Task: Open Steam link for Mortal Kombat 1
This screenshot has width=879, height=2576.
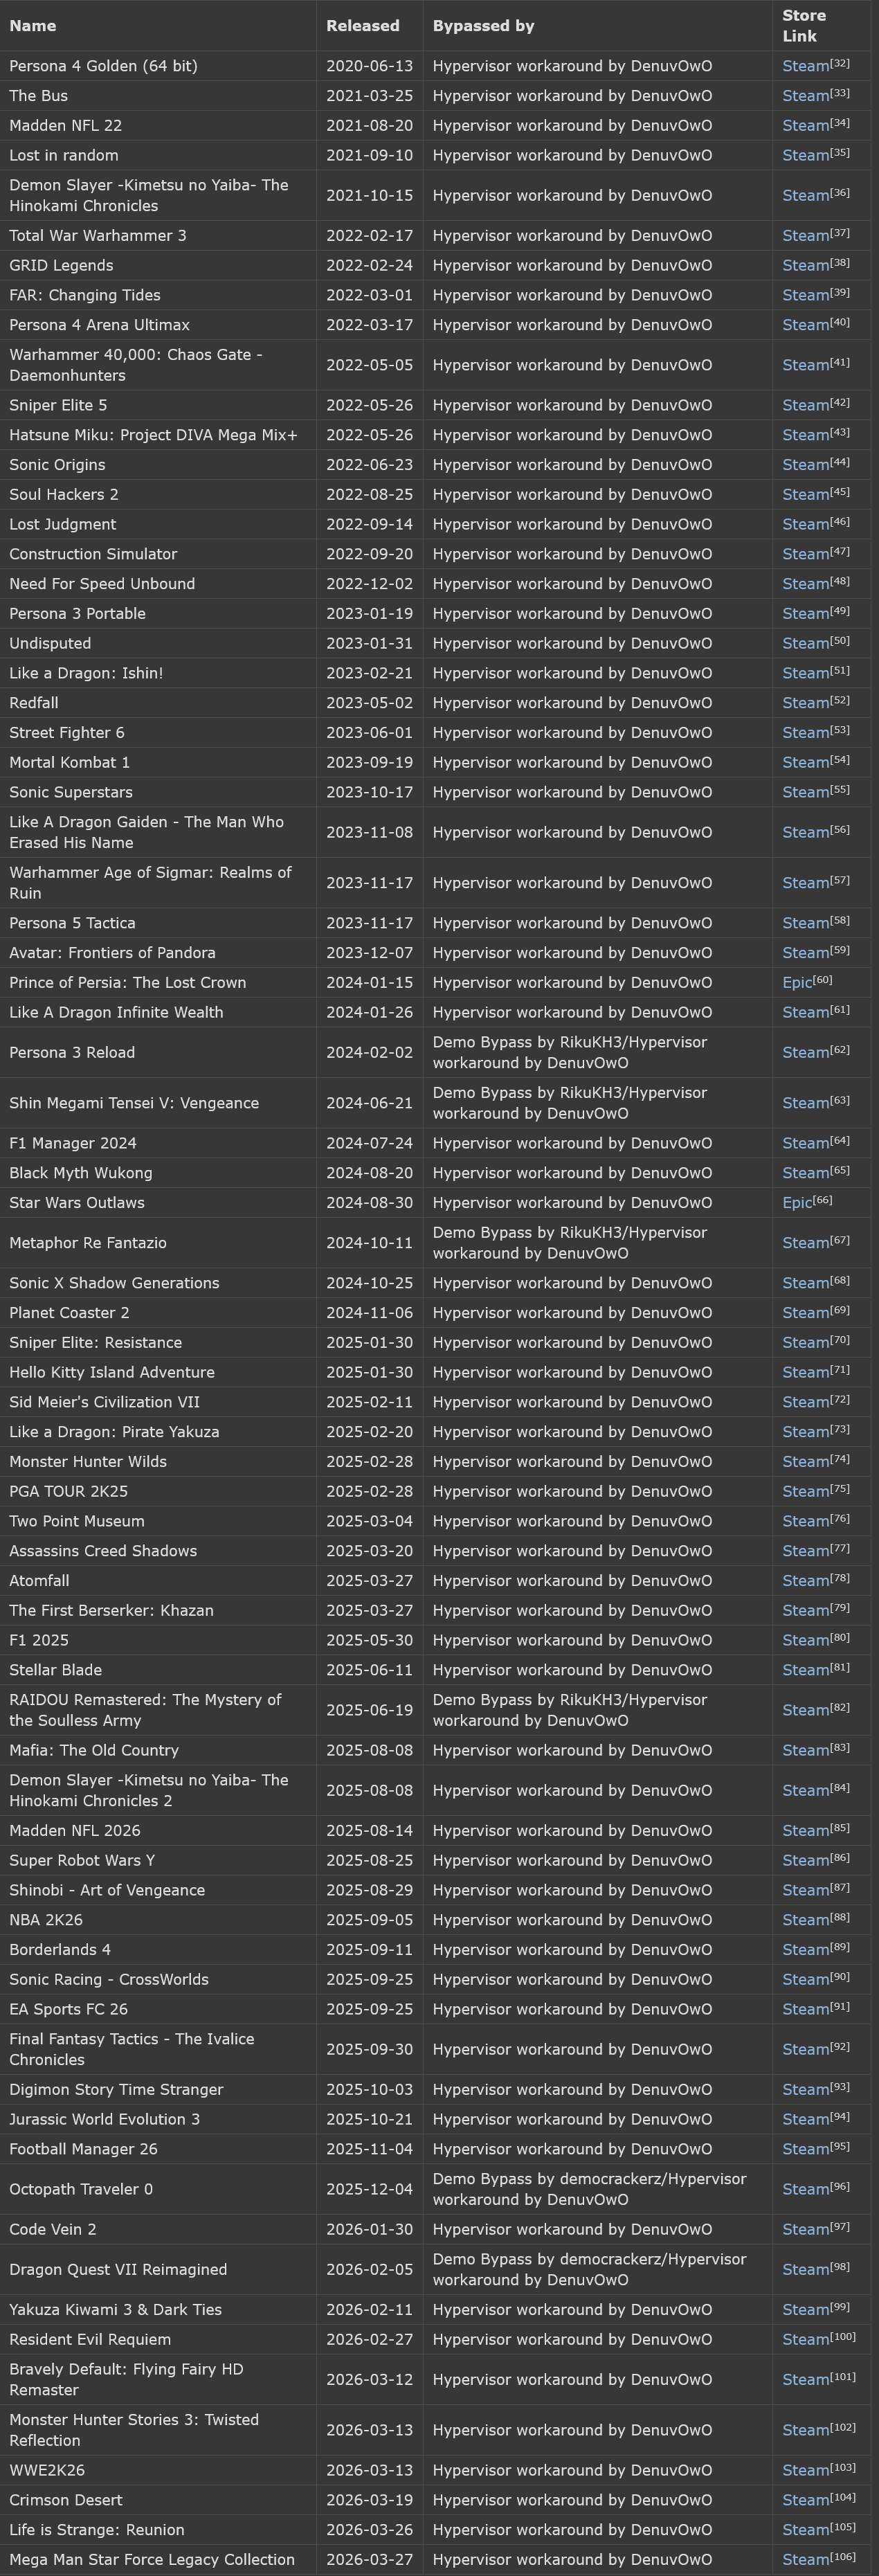Action: (x=805, y=763)
